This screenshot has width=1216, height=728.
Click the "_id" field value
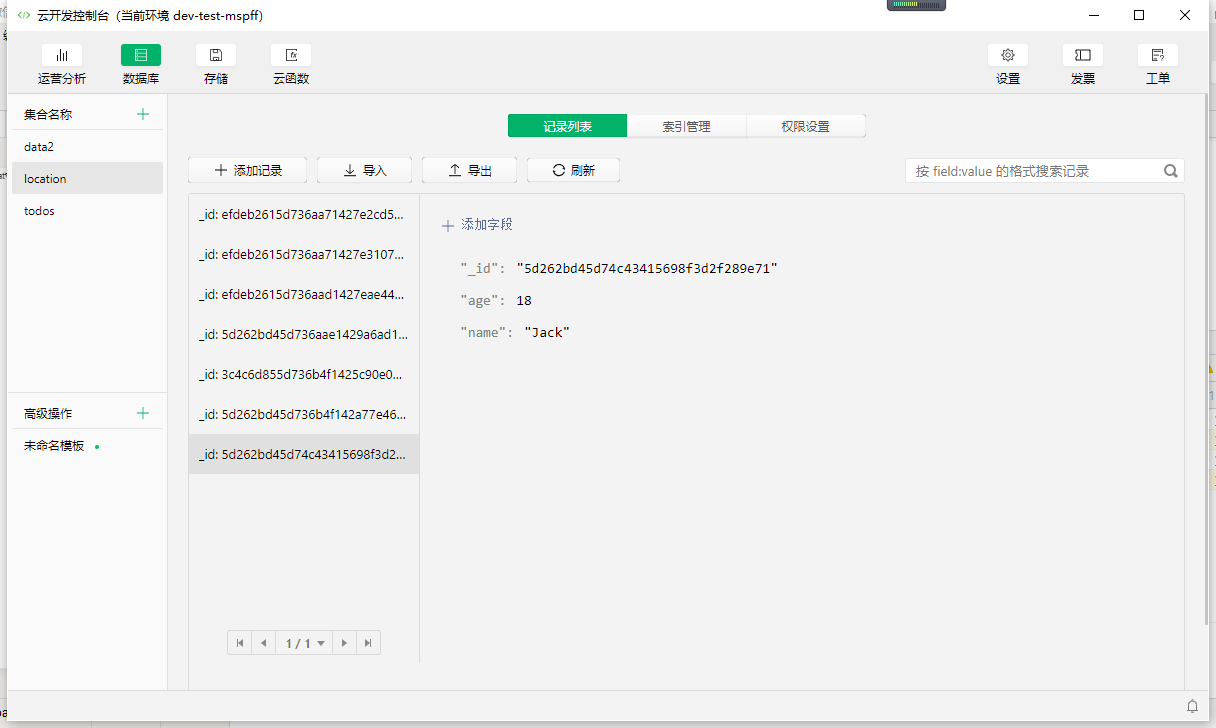[647, 269]
